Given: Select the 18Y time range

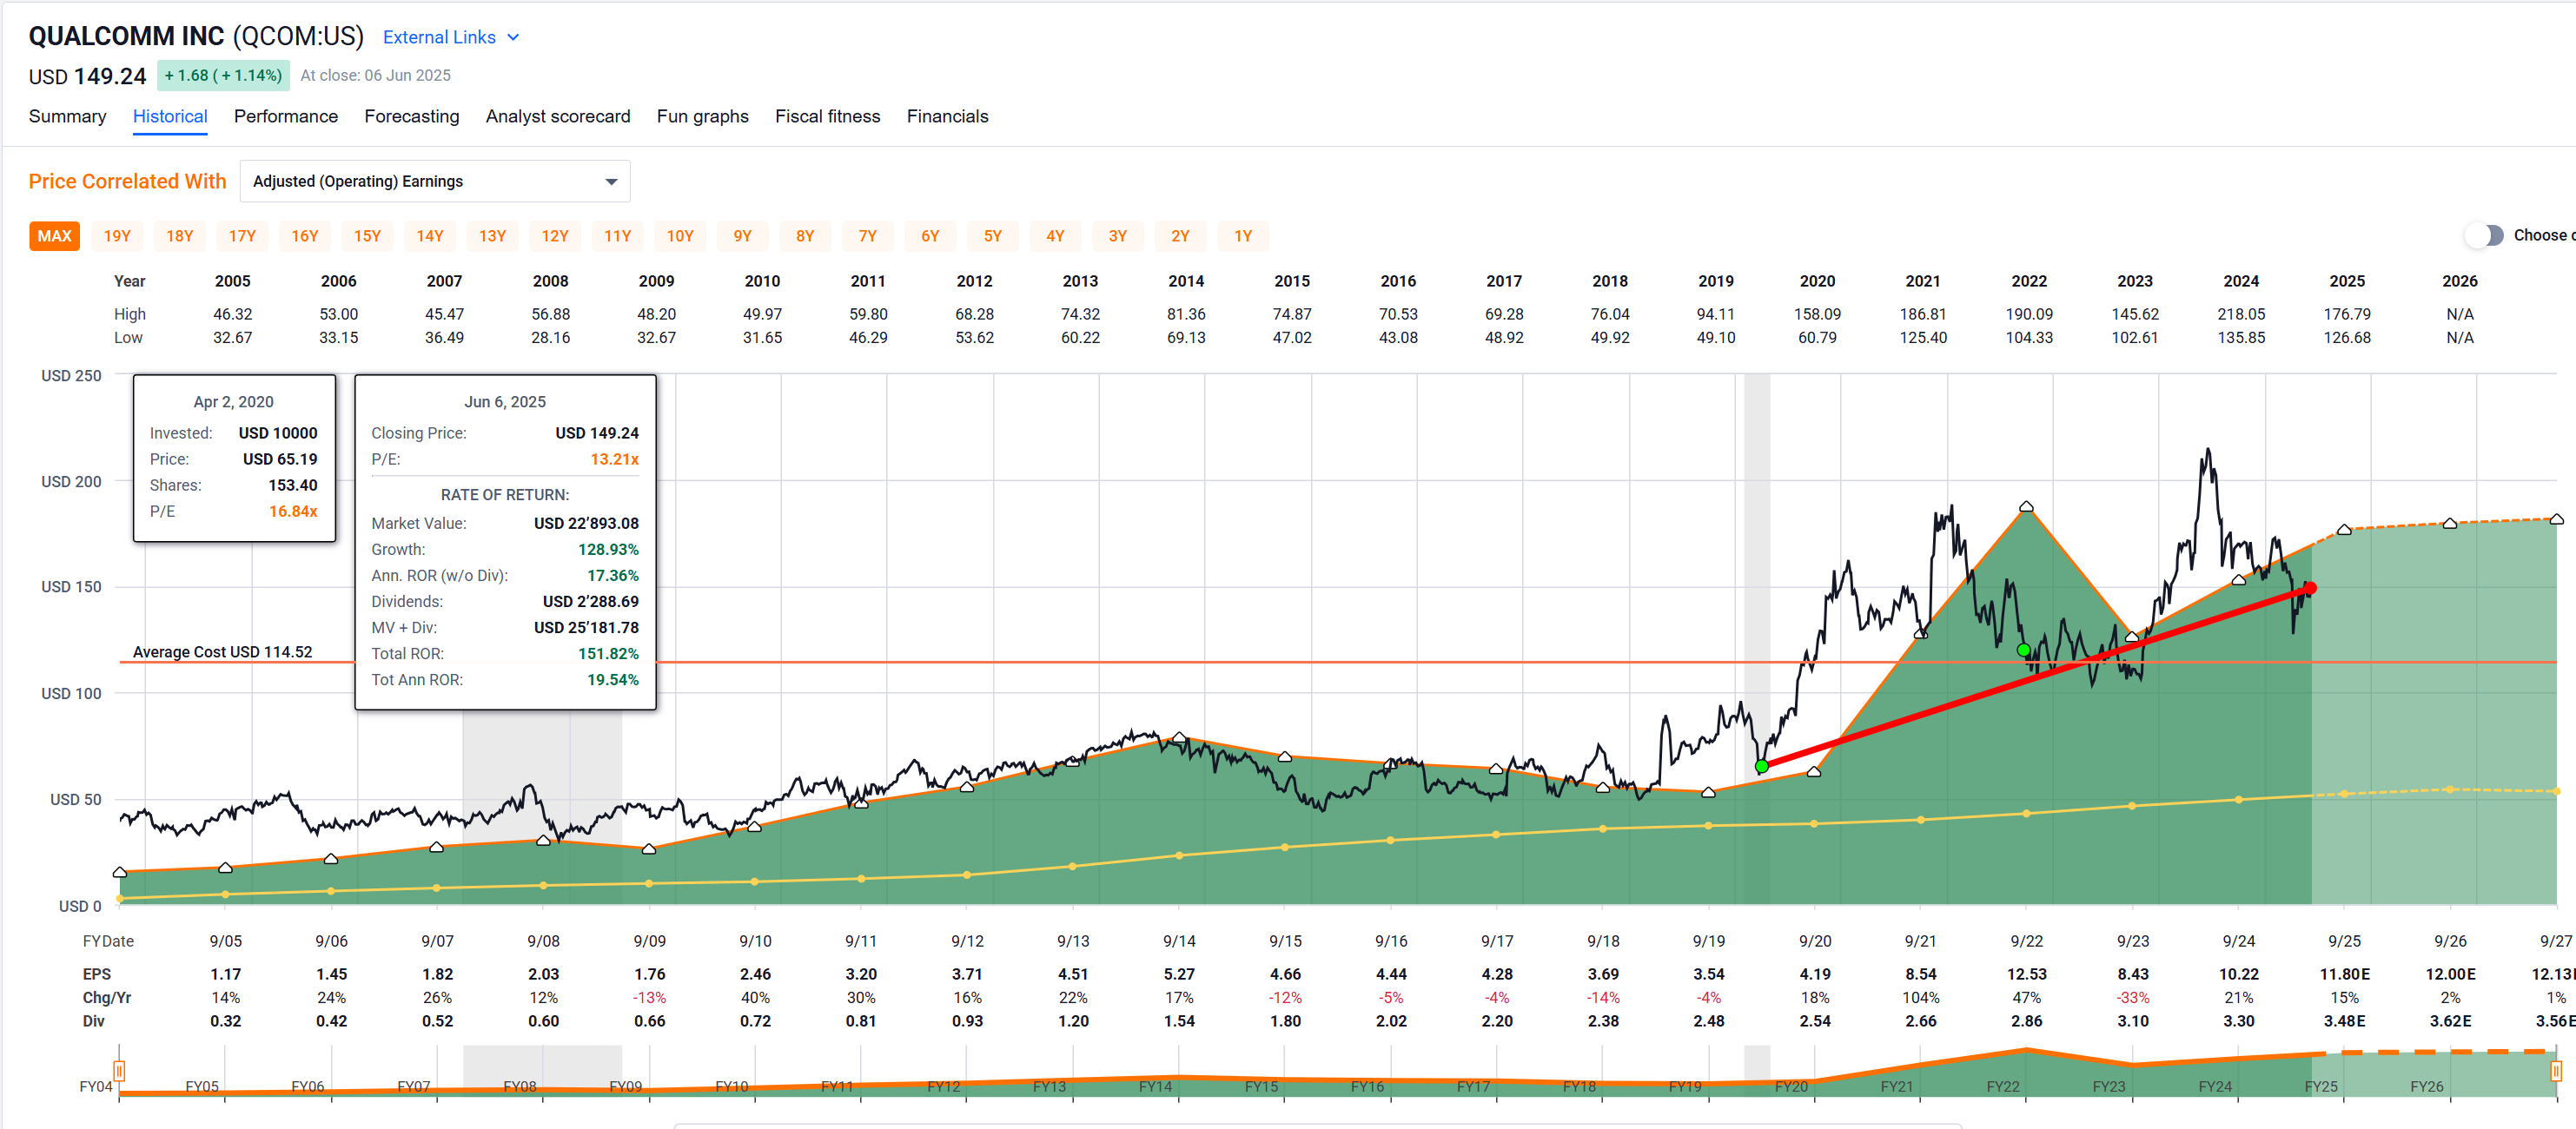Looking at the screenshot, I should pos(180,236).
